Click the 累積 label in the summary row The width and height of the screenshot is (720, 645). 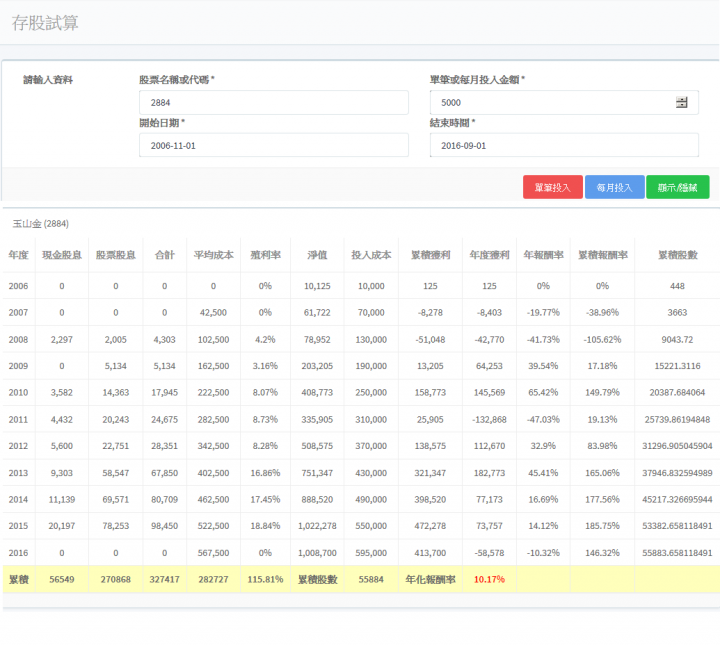(x=18, y=579)
